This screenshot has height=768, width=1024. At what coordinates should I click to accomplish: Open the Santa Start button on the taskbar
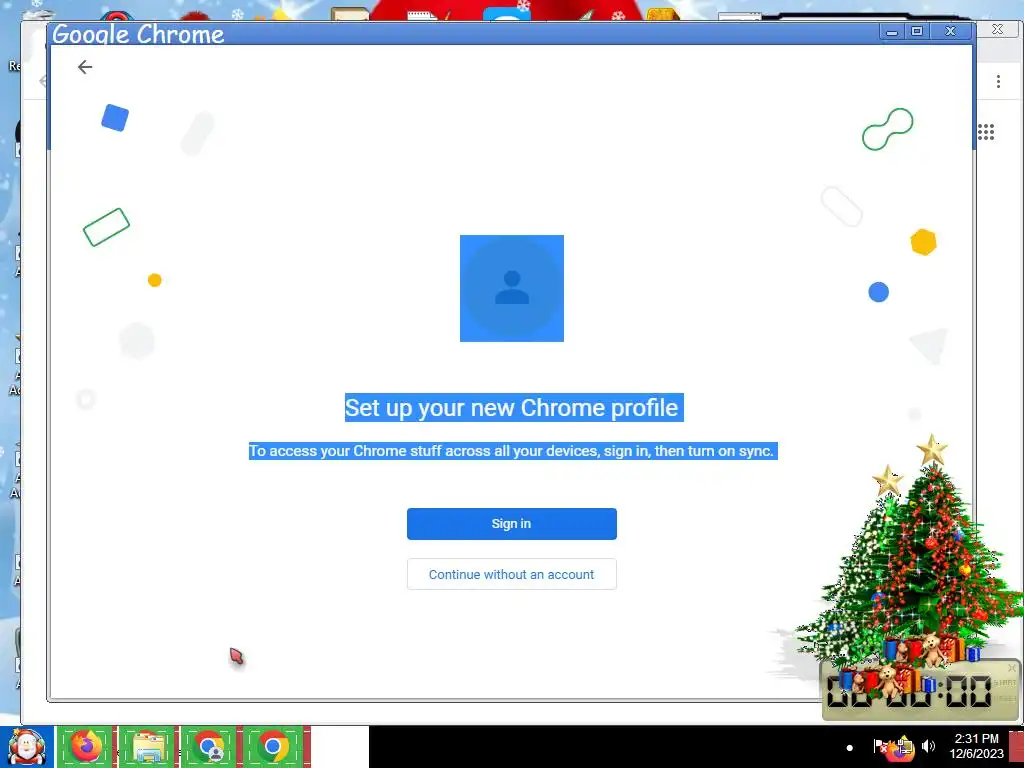[x=27, y=747]
